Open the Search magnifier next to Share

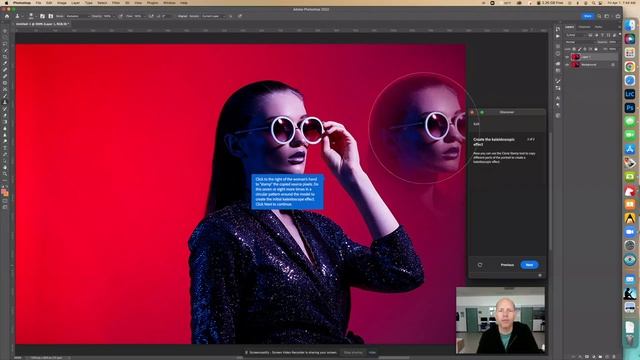coord(599,16)
